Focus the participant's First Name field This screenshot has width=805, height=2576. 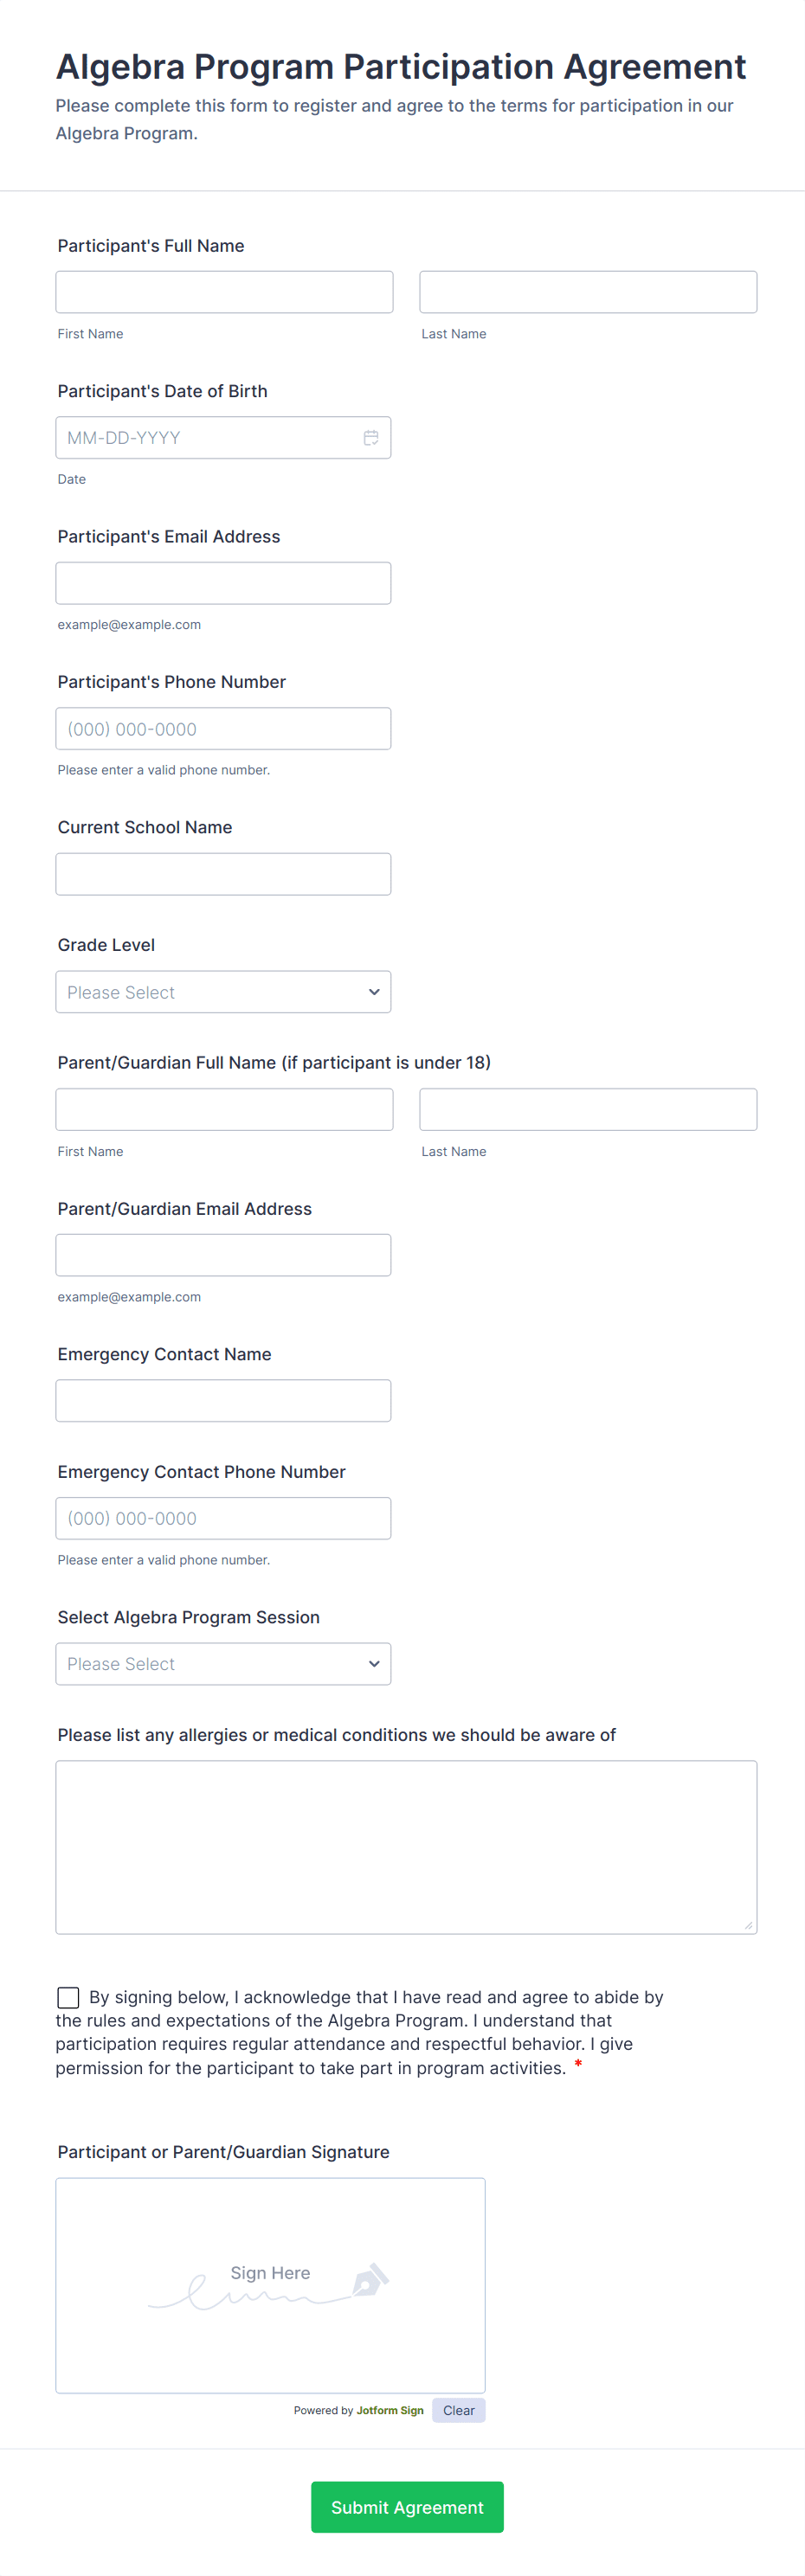224,292
